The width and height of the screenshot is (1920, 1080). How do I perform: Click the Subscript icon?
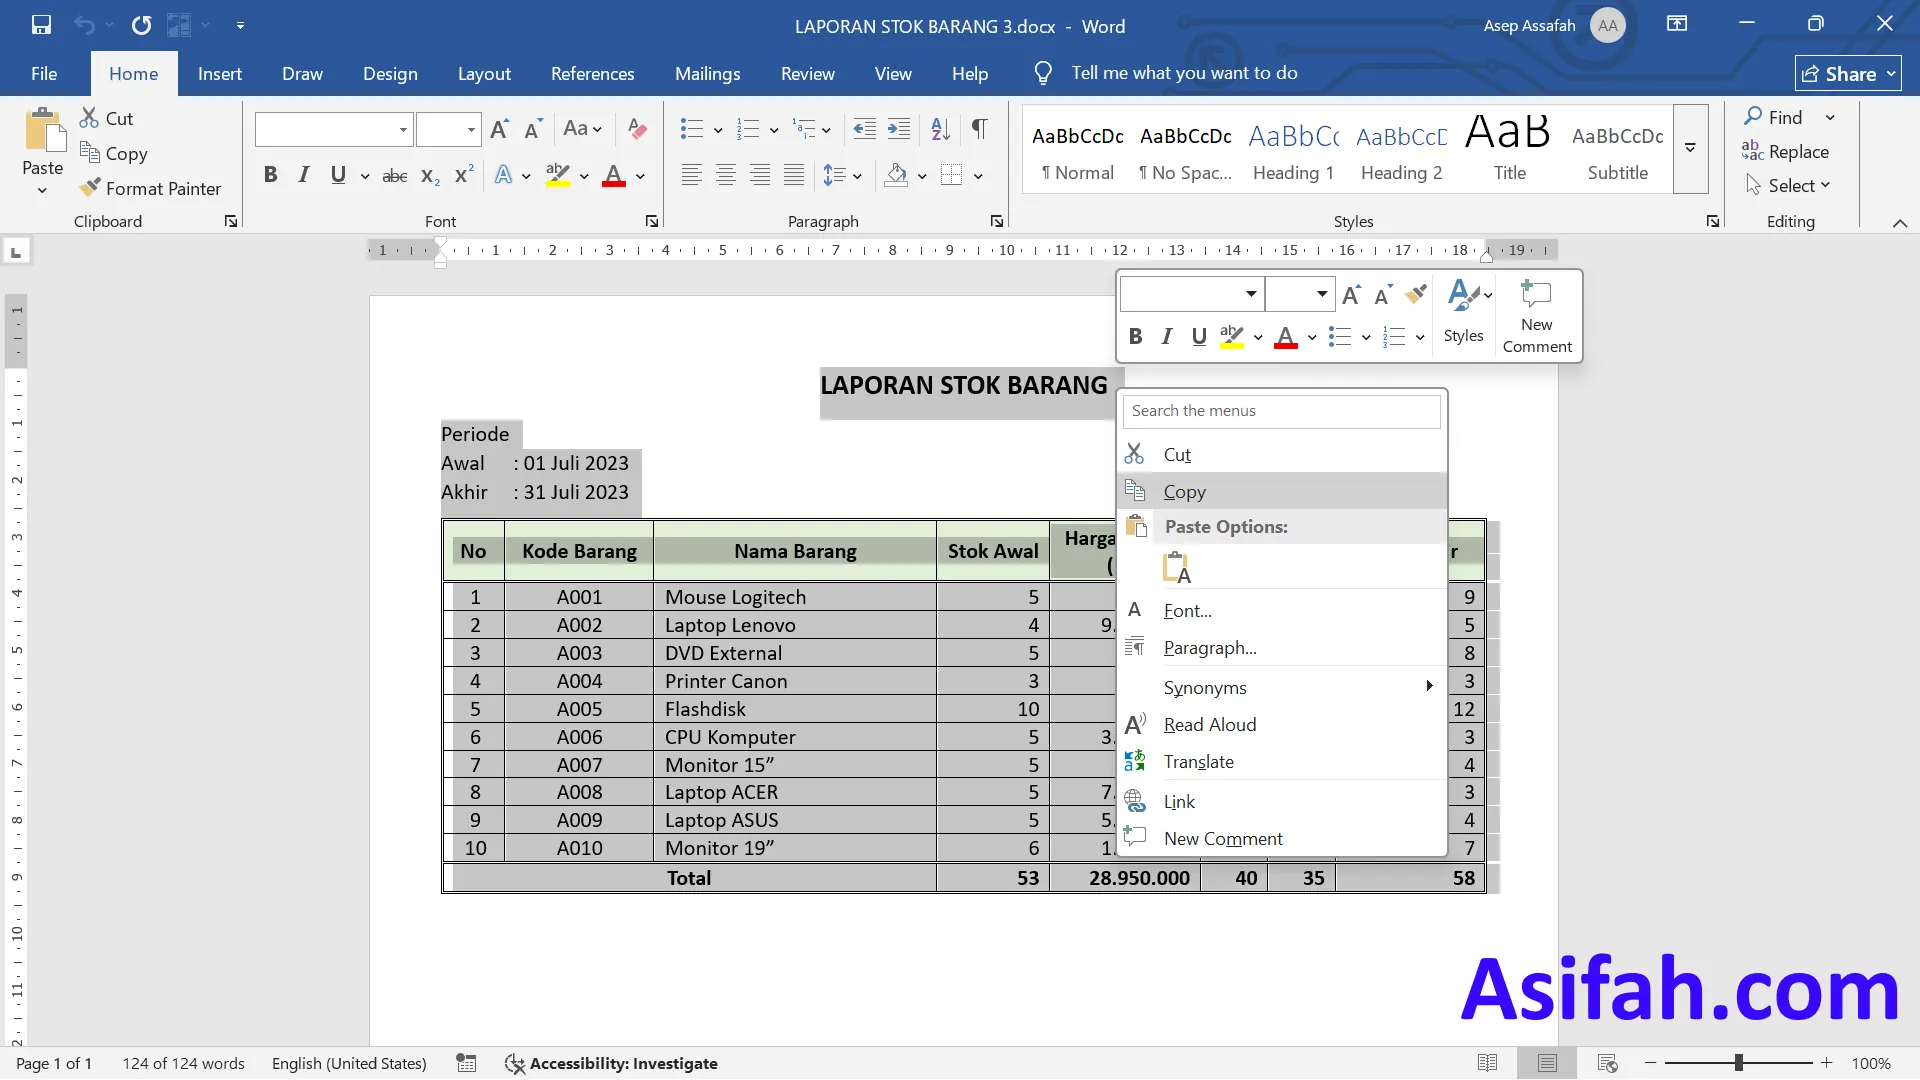click(x=430, y=175)
